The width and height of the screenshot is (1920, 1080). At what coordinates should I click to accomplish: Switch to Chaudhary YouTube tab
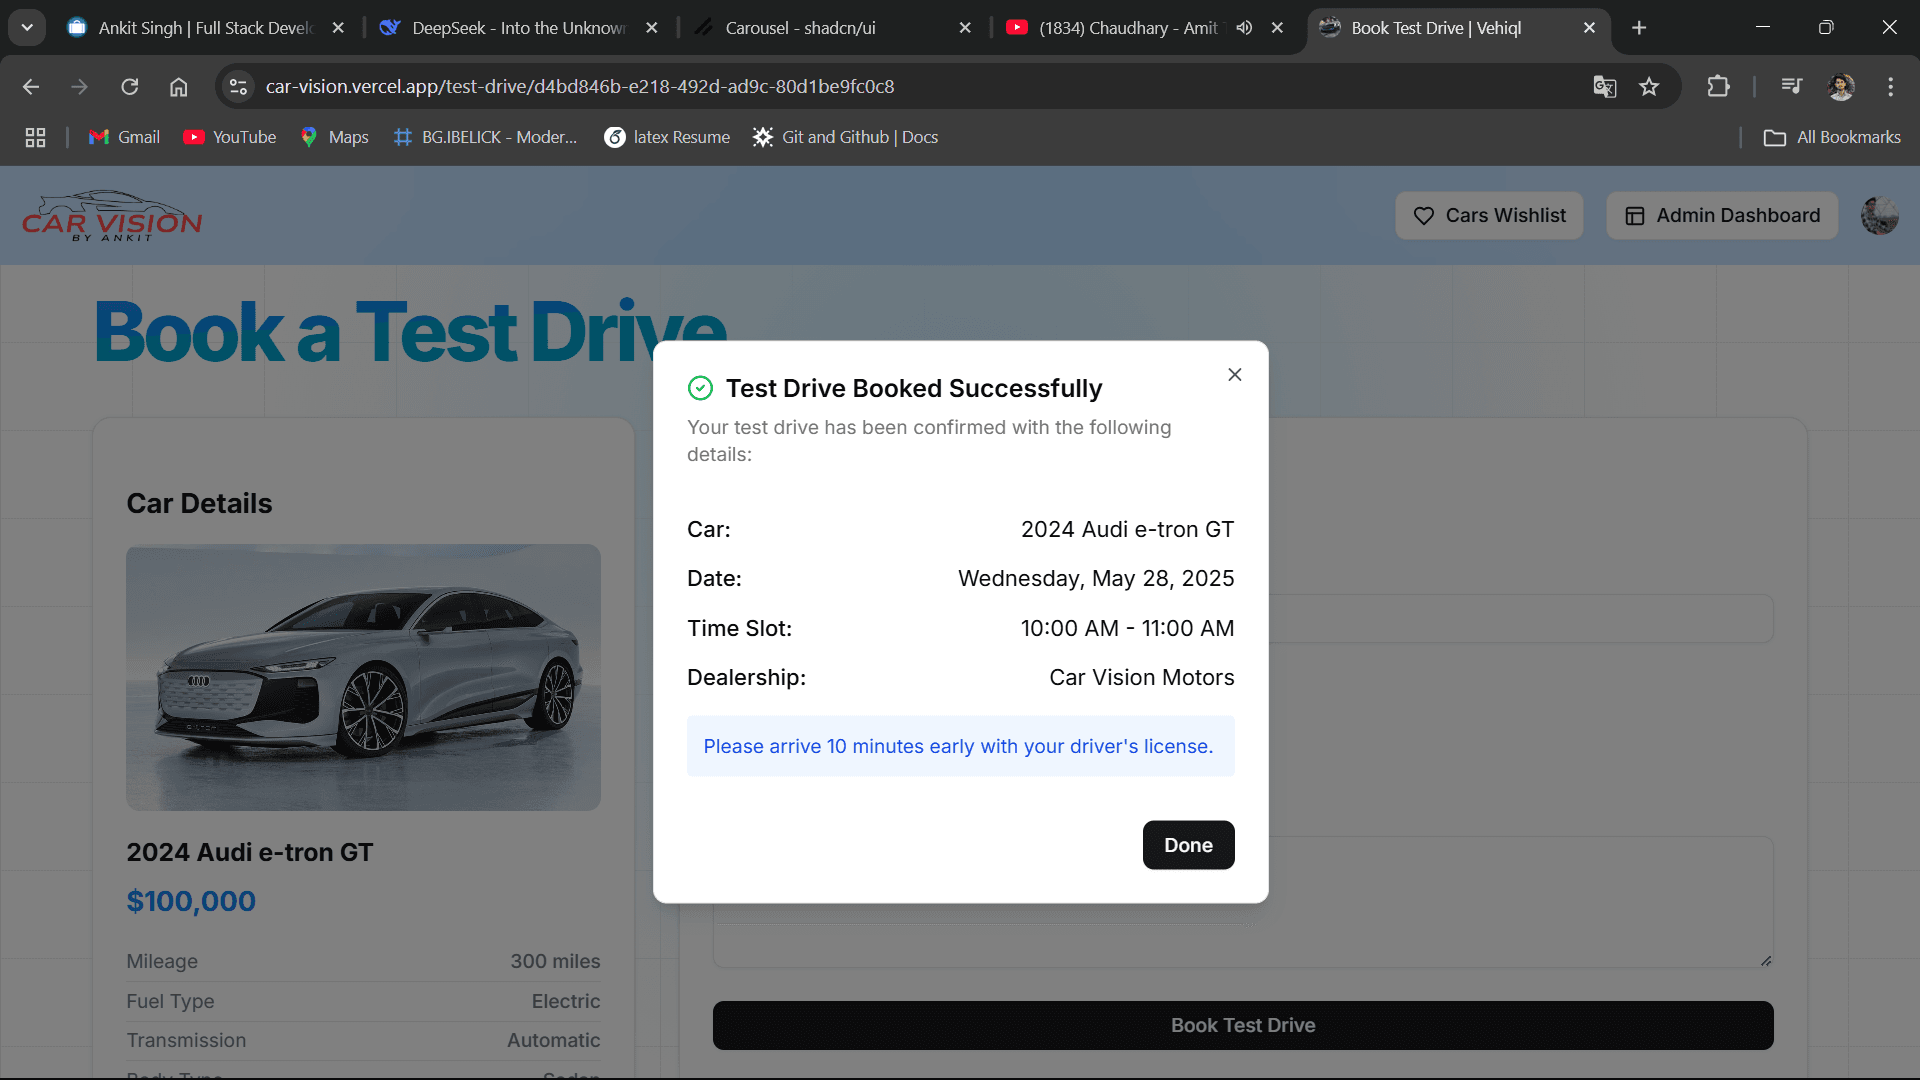tap(1128, 28)
